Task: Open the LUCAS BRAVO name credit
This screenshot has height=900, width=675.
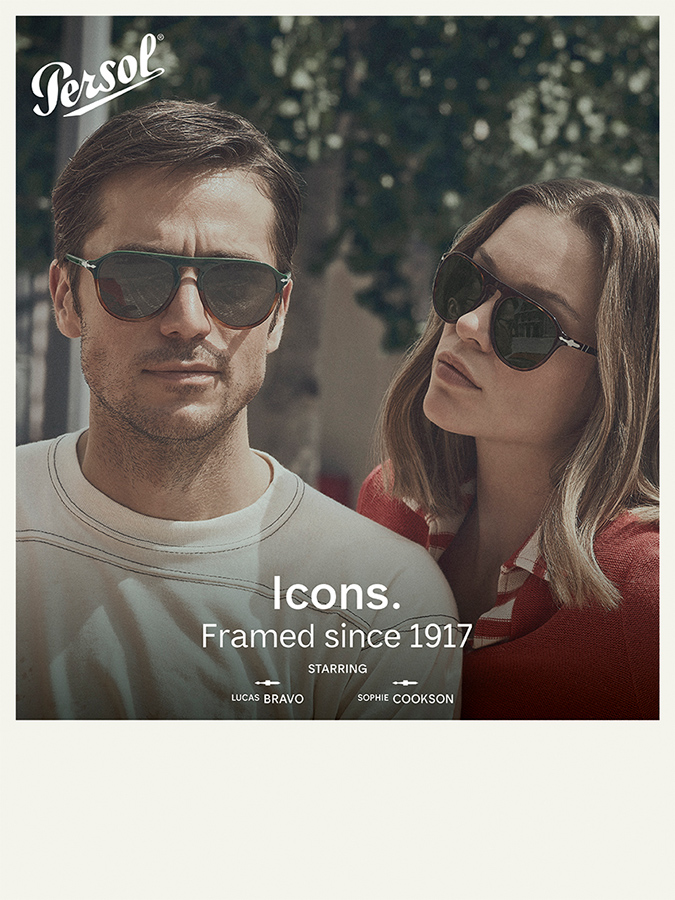Action: coord(267,699)
